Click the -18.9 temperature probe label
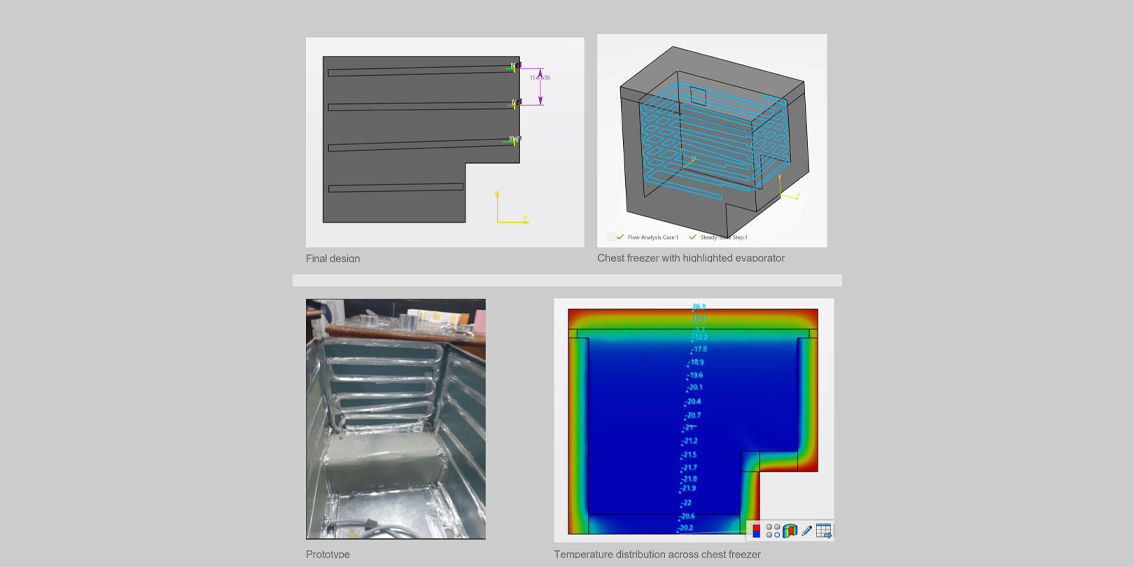 point(696,362)
